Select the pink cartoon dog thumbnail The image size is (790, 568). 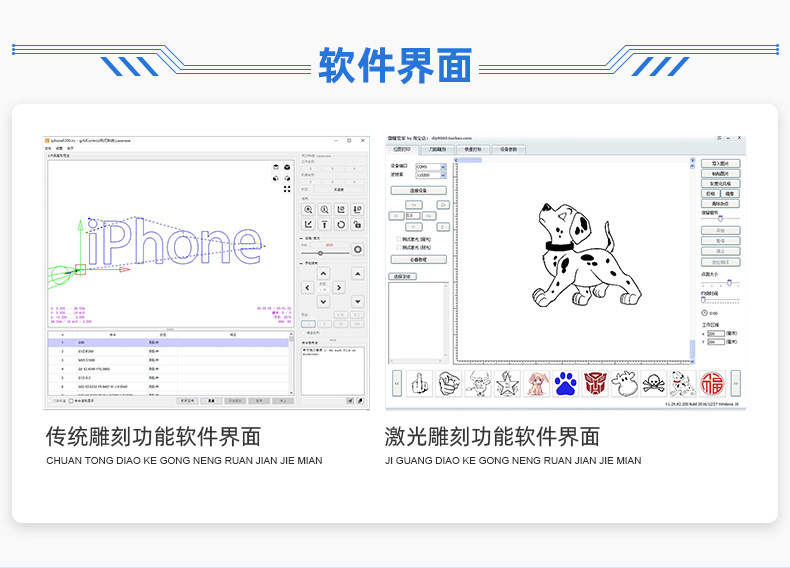(x=537, y=384)
